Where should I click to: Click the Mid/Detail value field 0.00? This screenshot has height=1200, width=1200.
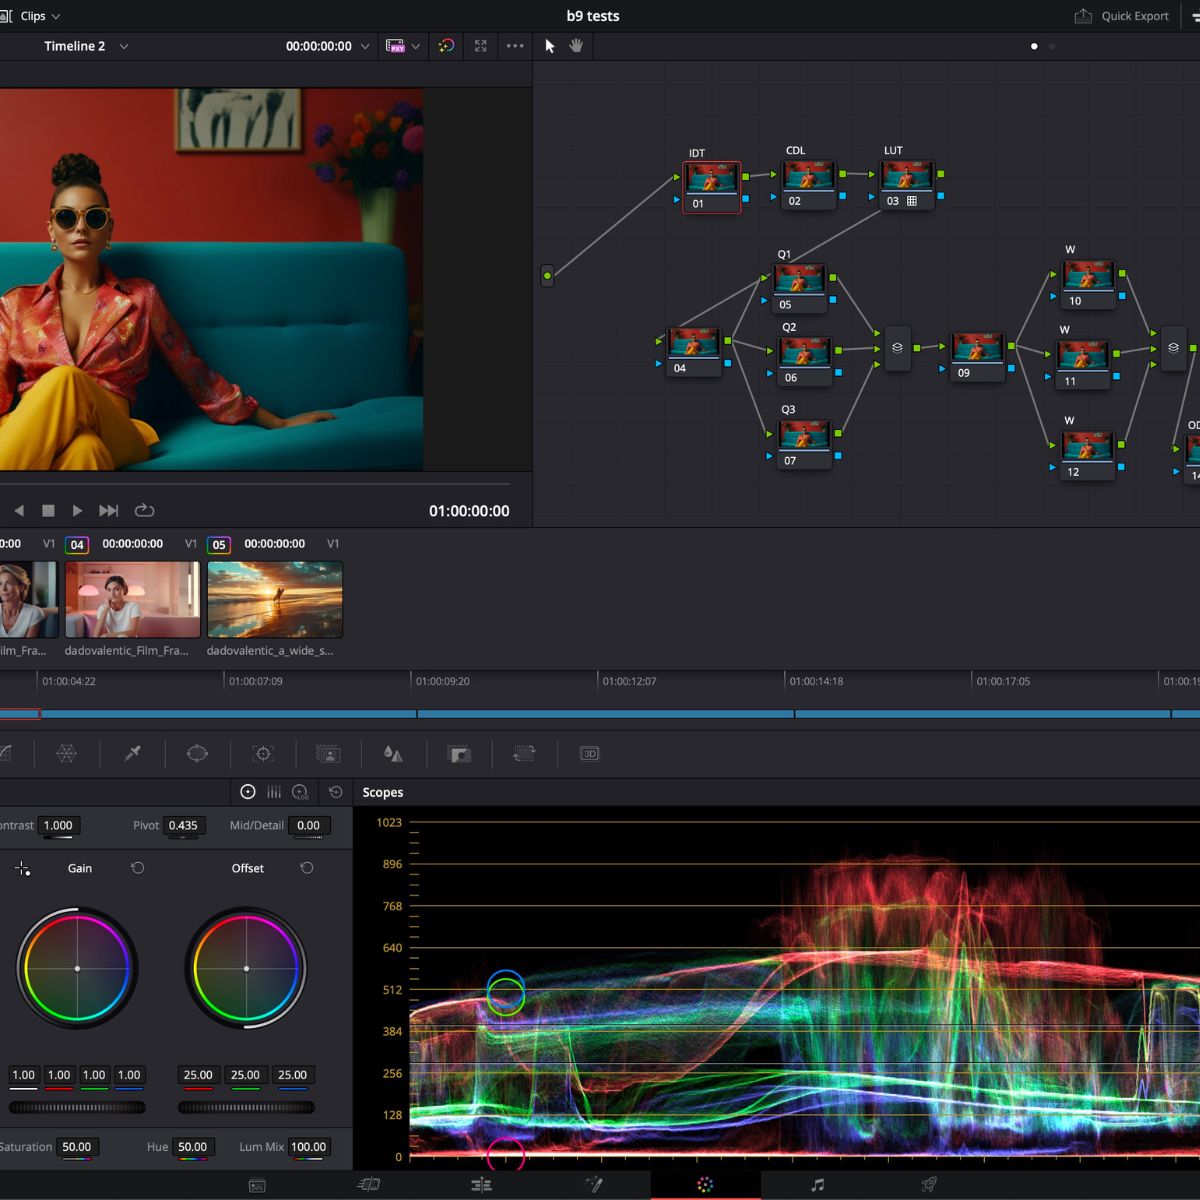click(308, 825)
